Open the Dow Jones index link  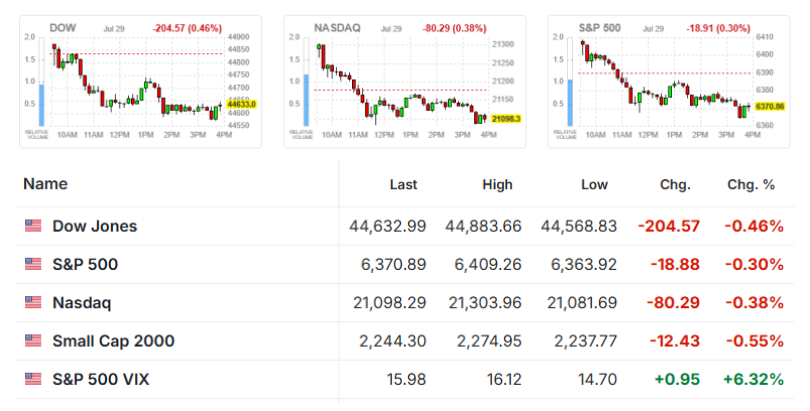[95, 226]
